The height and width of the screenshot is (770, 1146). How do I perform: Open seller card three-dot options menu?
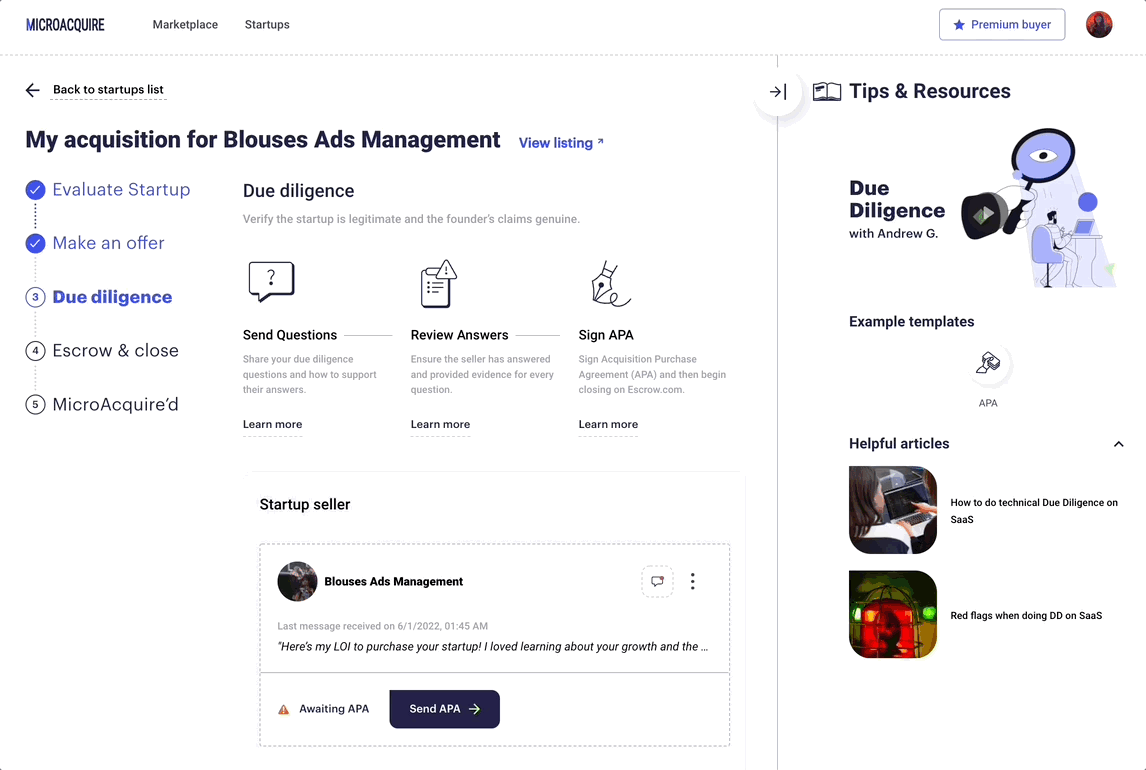693,582
